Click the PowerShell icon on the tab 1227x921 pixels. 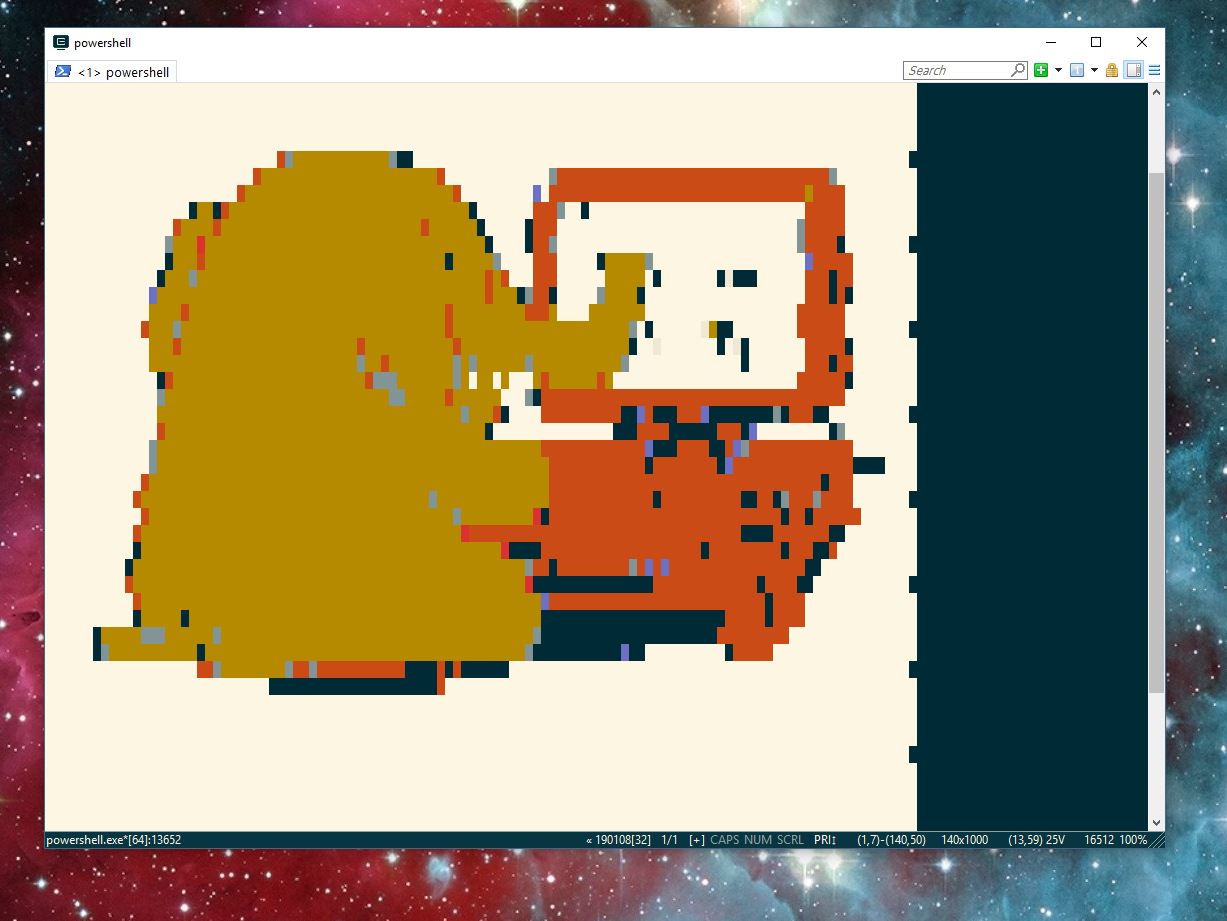[62, 72]
